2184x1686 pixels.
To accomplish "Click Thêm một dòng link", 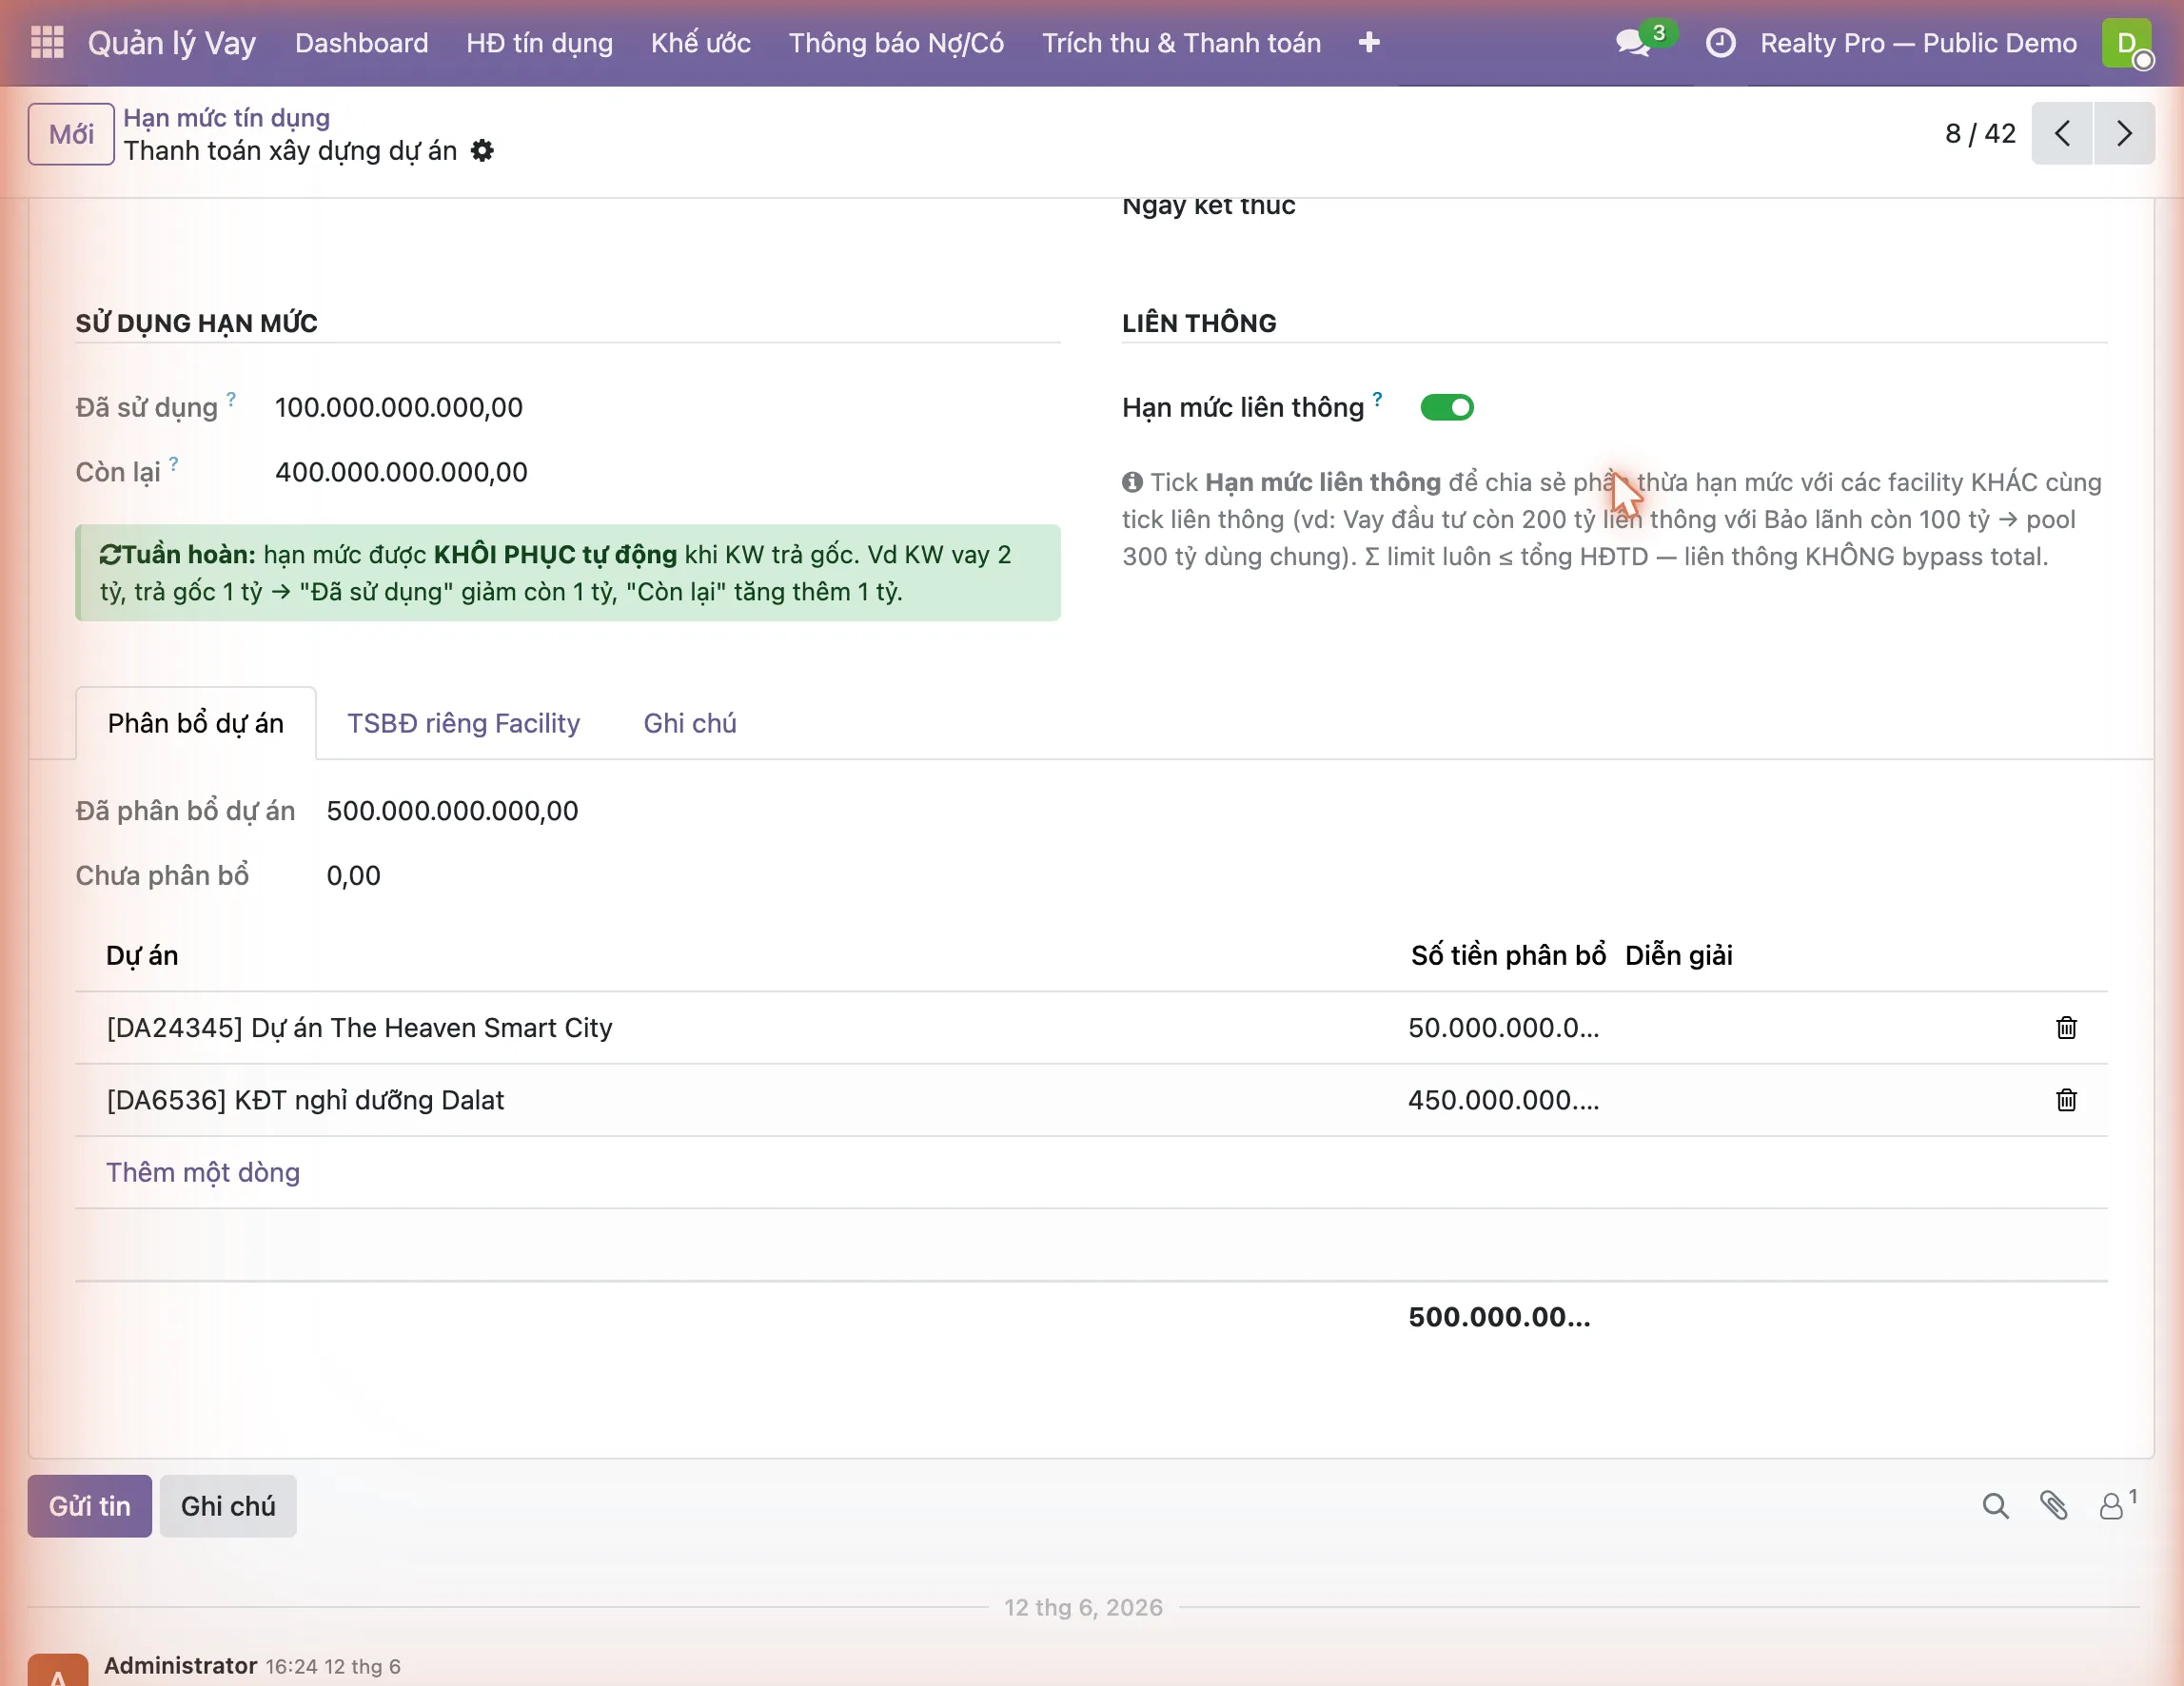I will [x=203, y=1172].
